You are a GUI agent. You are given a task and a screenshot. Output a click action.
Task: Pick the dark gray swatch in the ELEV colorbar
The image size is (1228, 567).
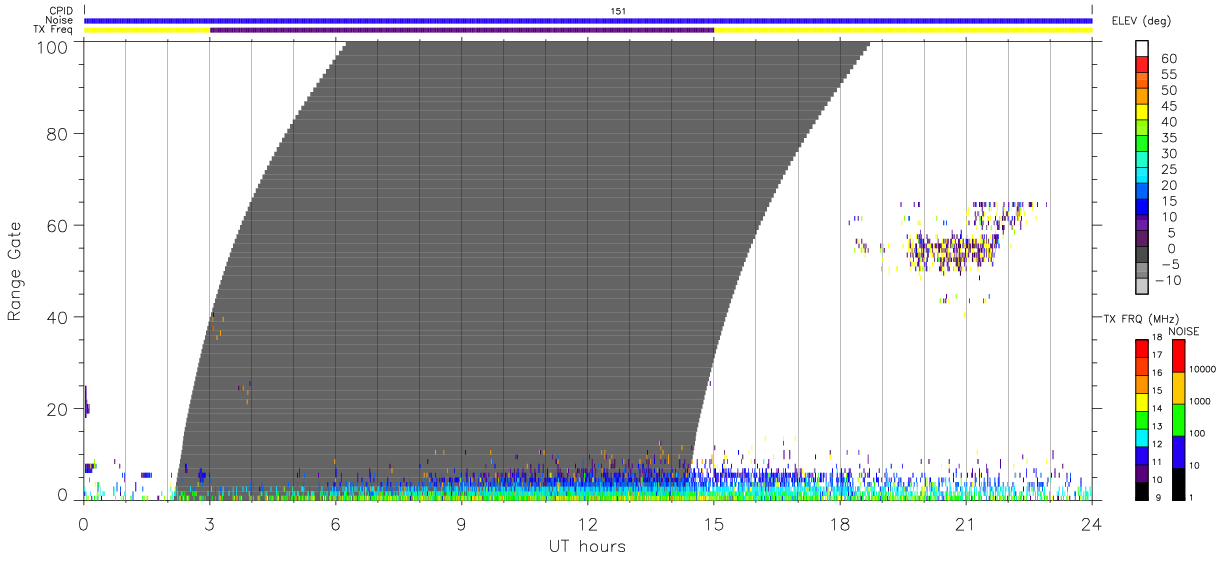[x=1141, y=256]
